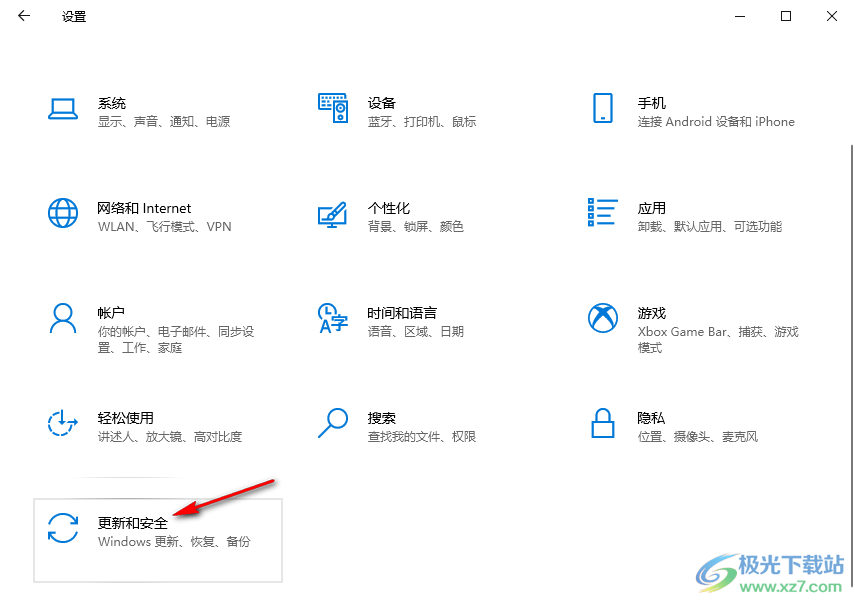Open the Accounts person icon
The image size is (855, 603).
[63, 318]
